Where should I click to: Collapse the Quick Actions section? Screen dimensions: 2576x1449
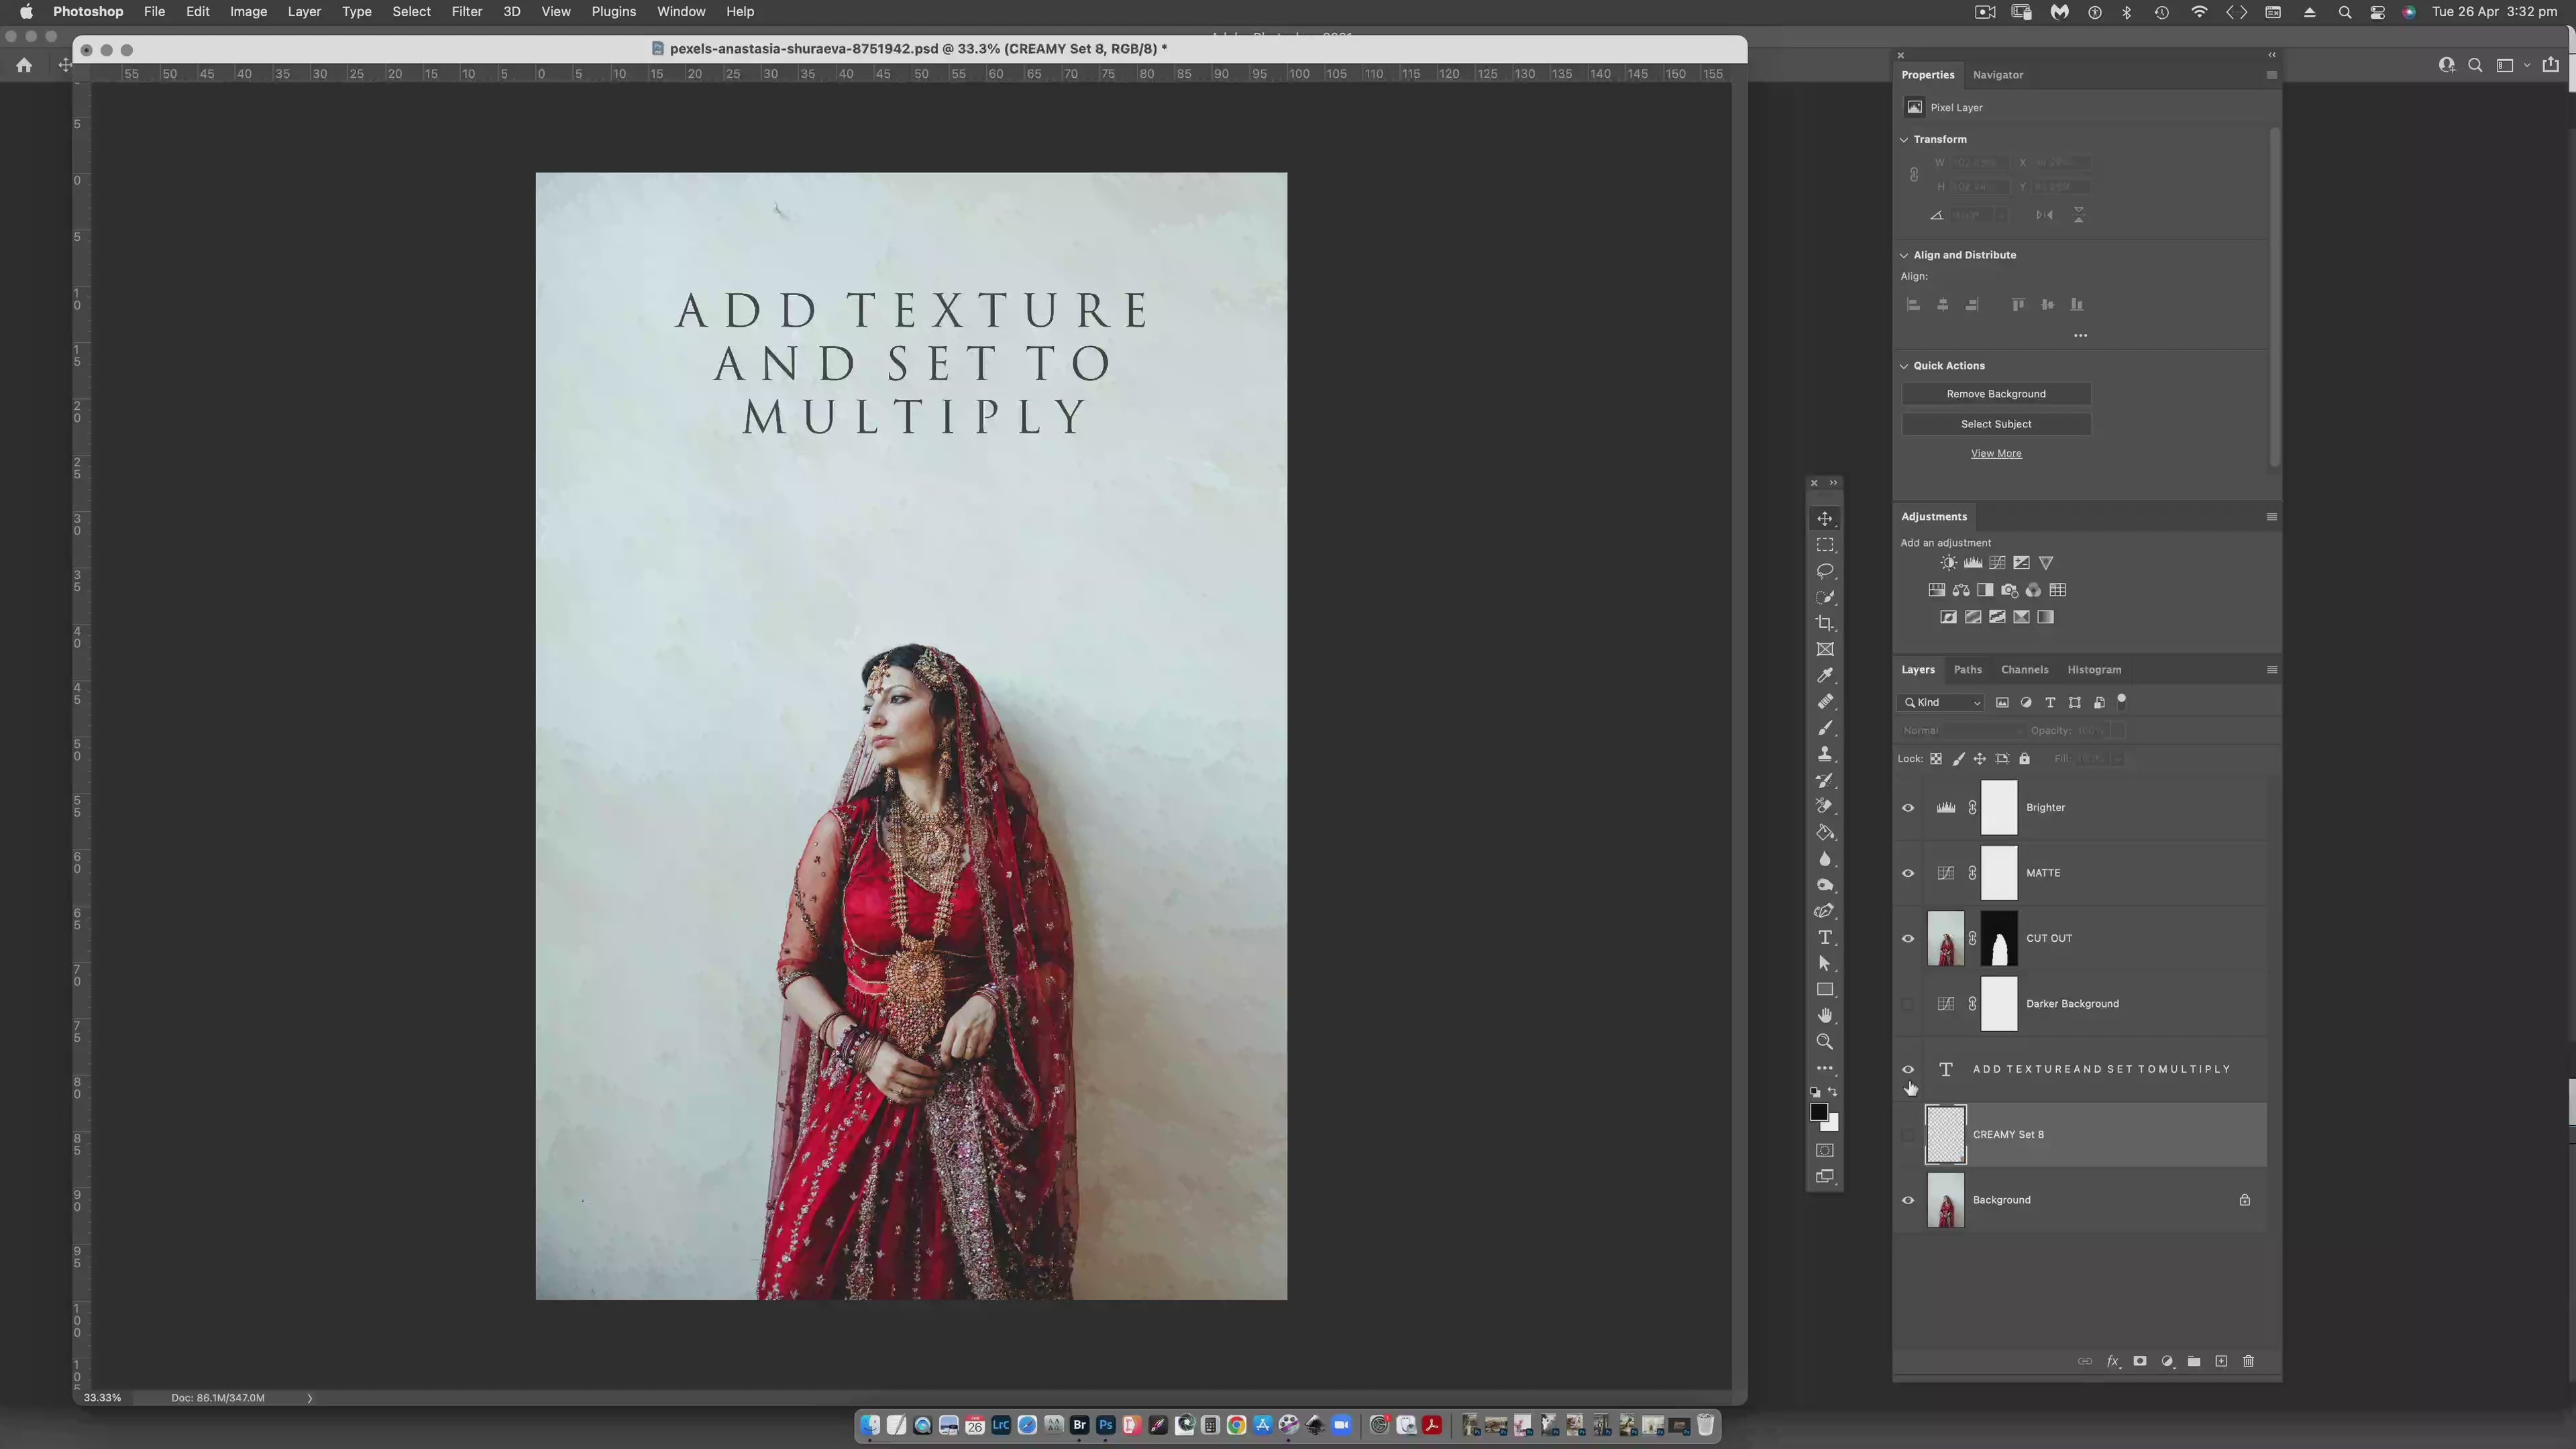(x=1904, y=366)
